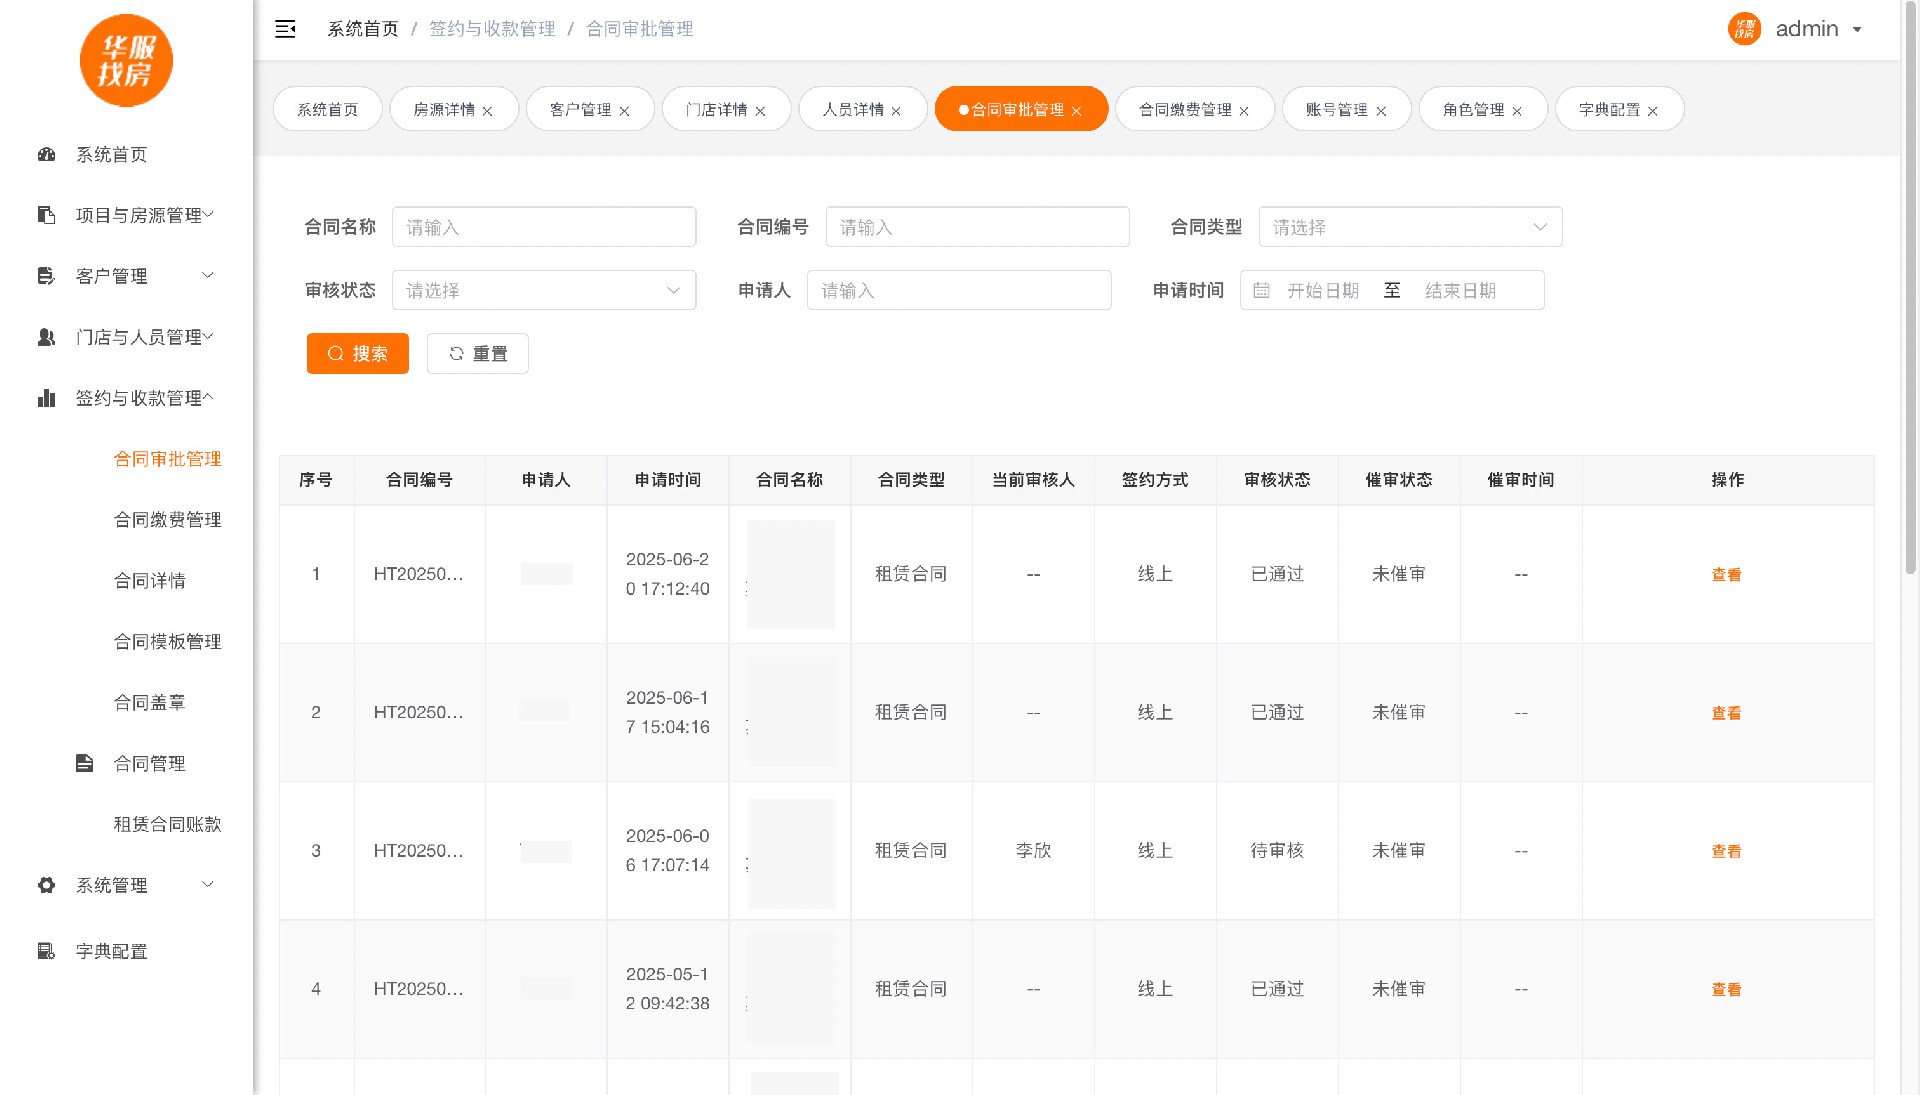Close the 字典配置 tab

[x=1653, y=111]
